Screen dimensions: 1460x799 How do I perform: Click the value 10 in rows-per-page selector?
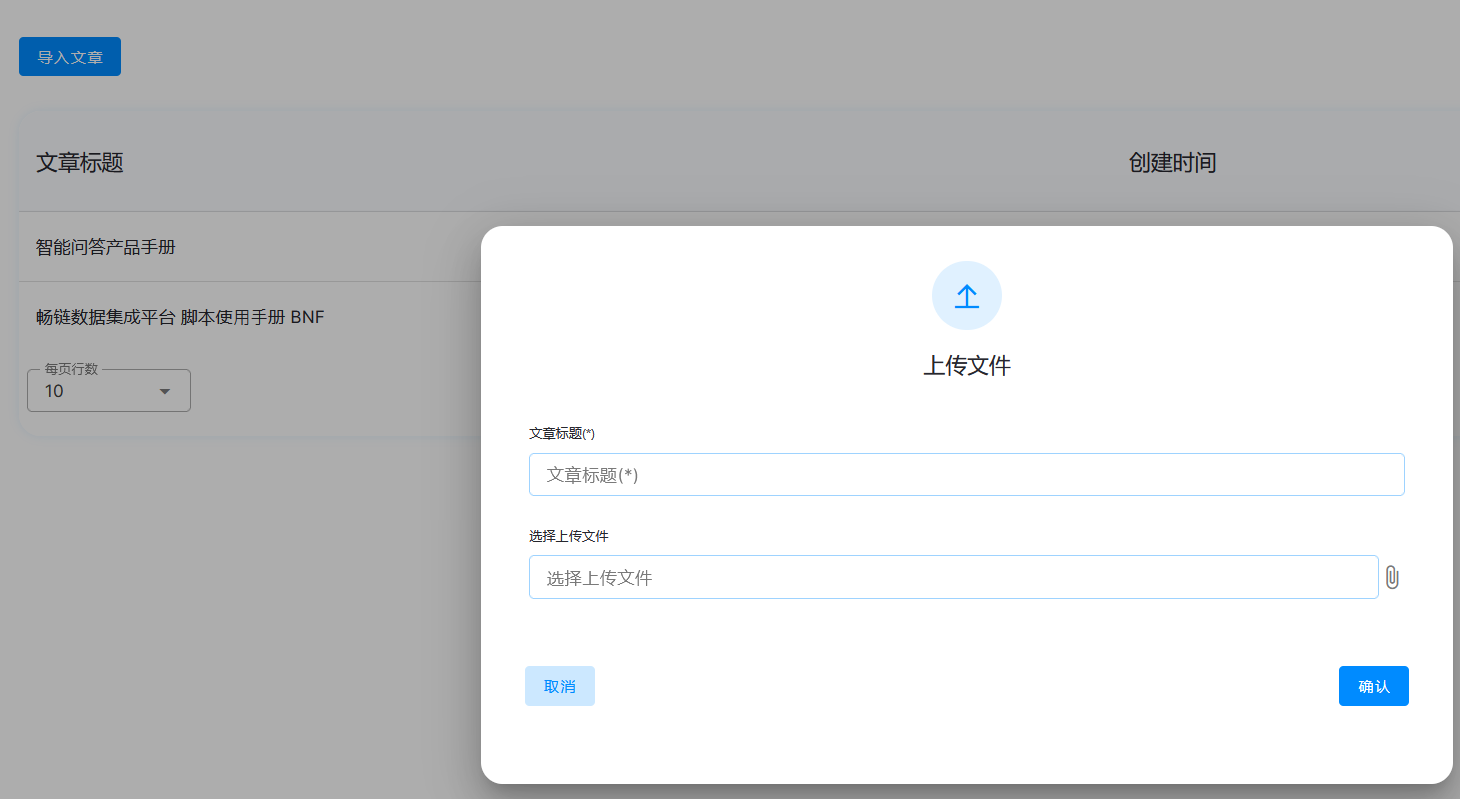[54, 391]
